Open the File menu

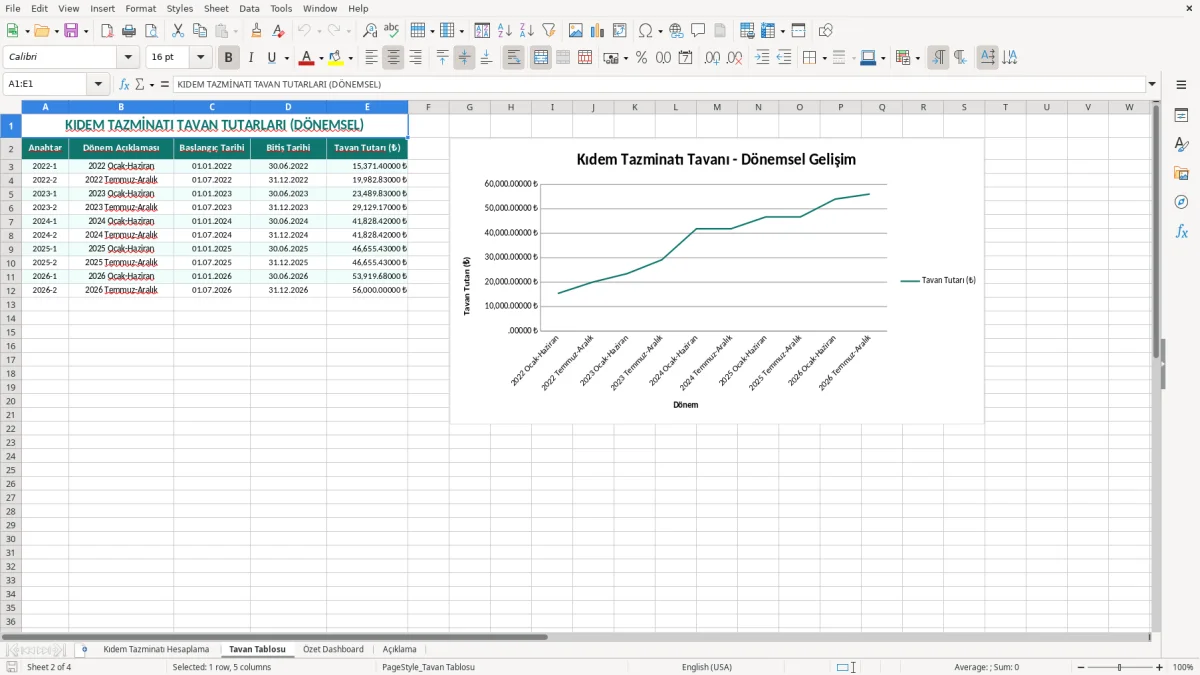(x=13, y=8)
